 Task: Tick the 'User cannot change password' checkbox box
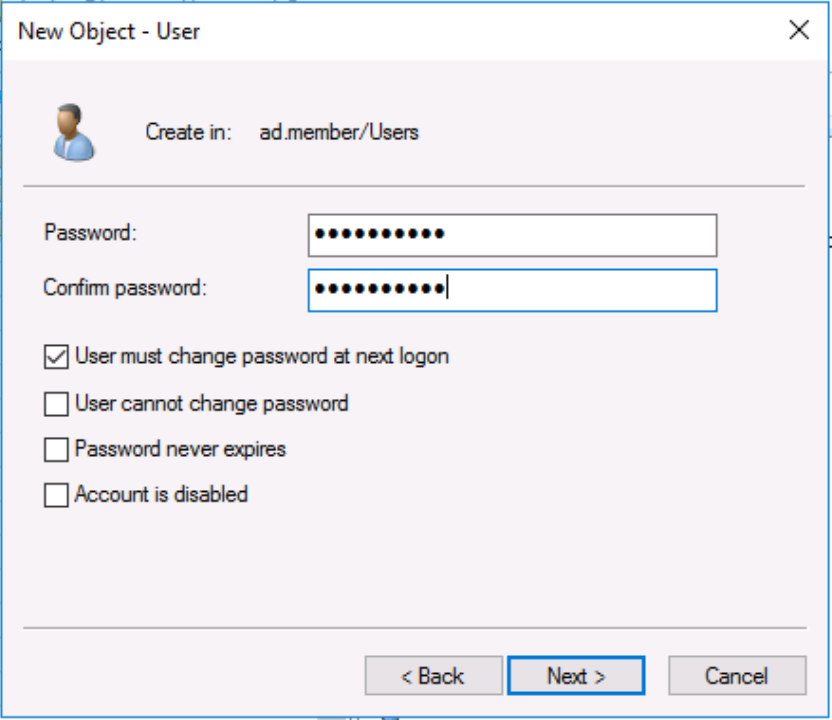[56, 404]
